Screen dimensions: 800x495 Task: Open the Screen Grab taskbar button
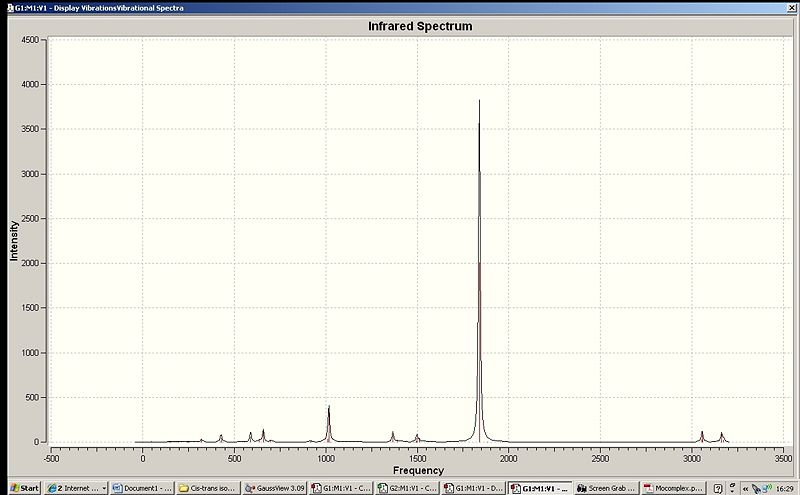point(606,488)
